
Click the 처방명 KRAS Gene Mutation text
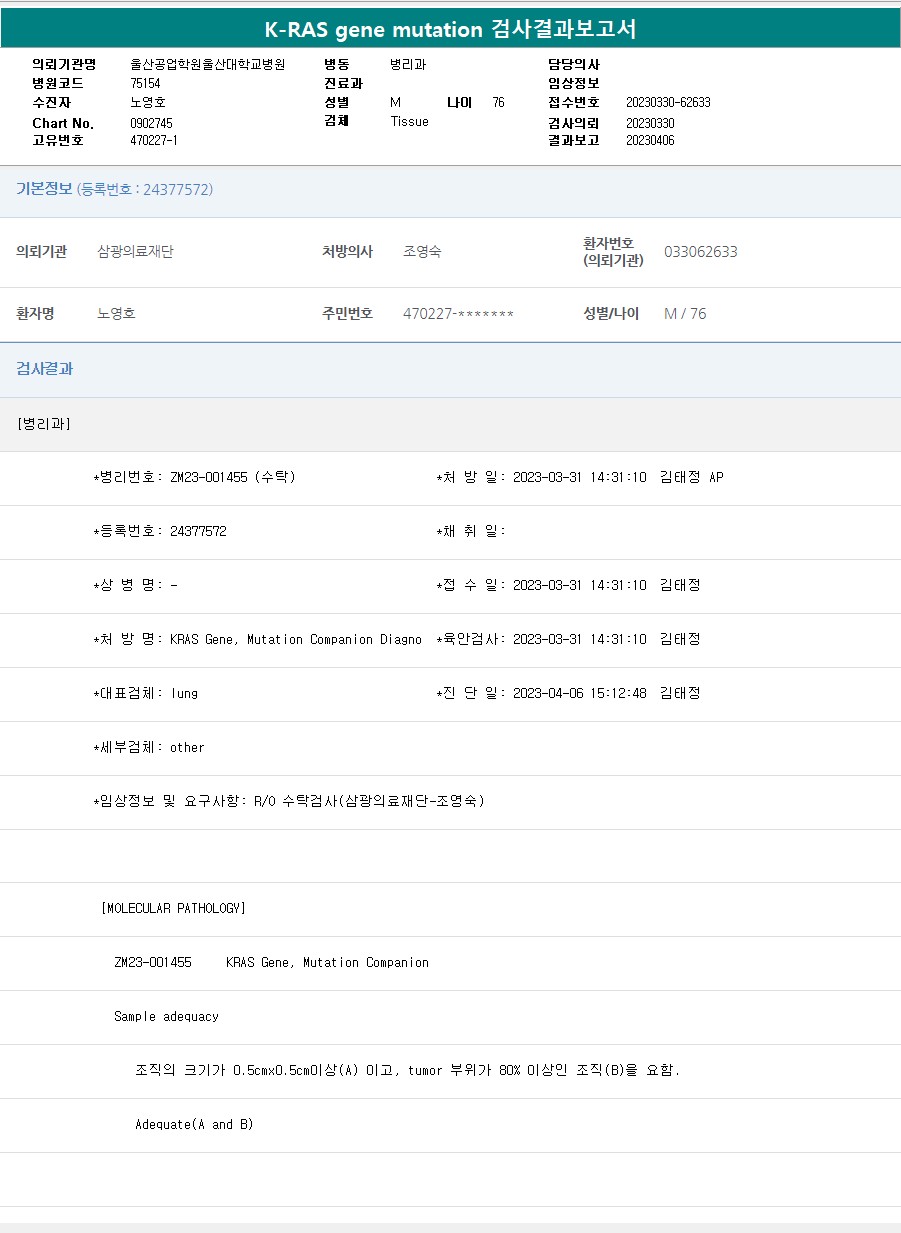(295, 639)
